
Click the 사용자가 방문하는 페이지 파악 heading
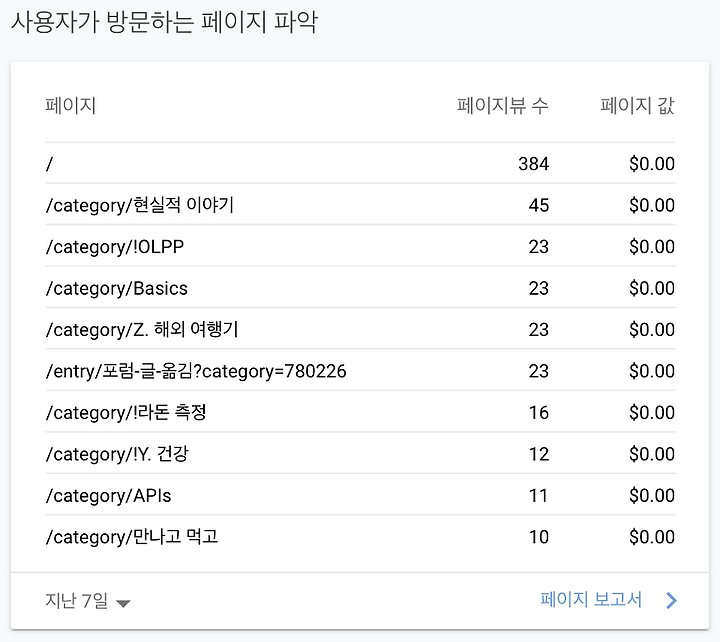point(164,22)
